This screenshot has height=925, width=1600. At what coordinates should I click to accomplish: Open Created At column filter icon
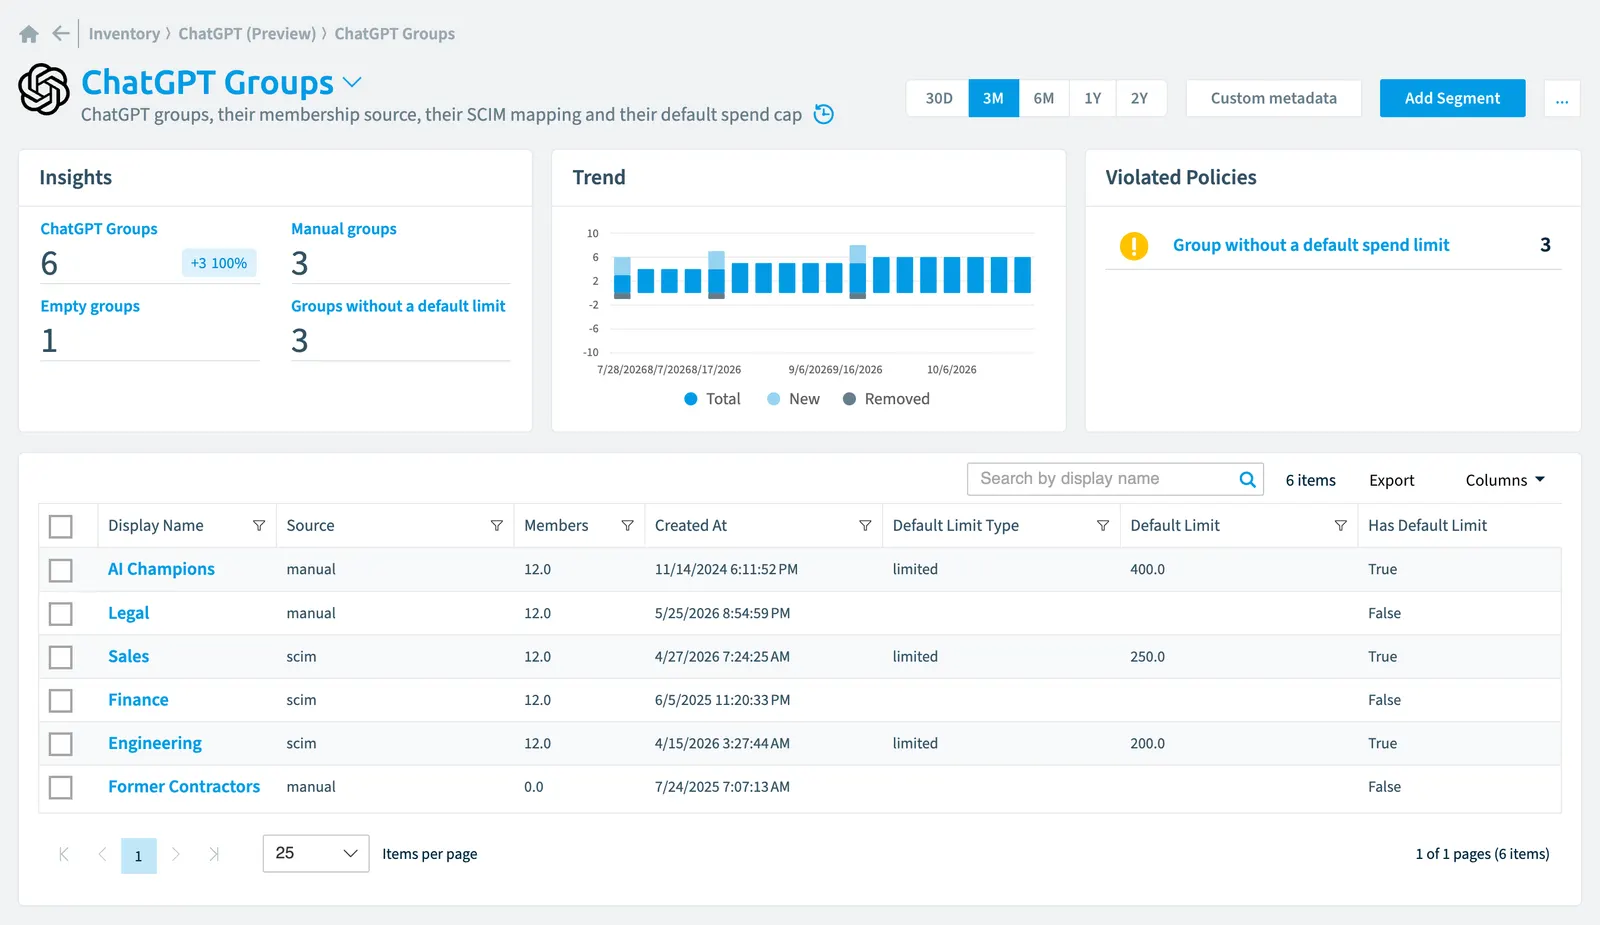pyautogui.click(x=865, y=526)
